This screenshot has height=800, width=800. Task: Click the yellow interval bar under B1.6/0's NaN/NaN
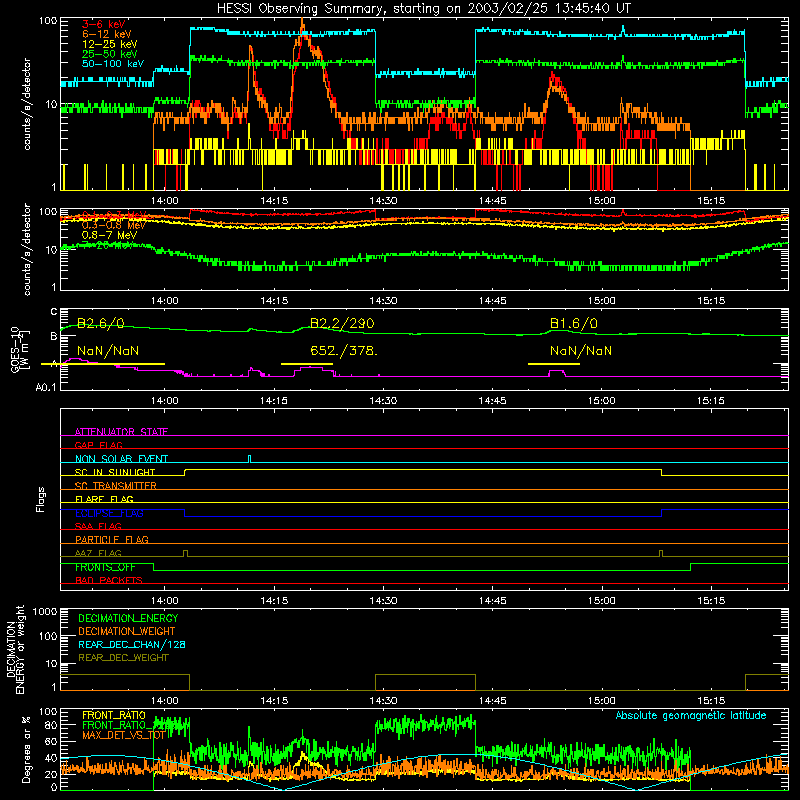pos(554,364)
